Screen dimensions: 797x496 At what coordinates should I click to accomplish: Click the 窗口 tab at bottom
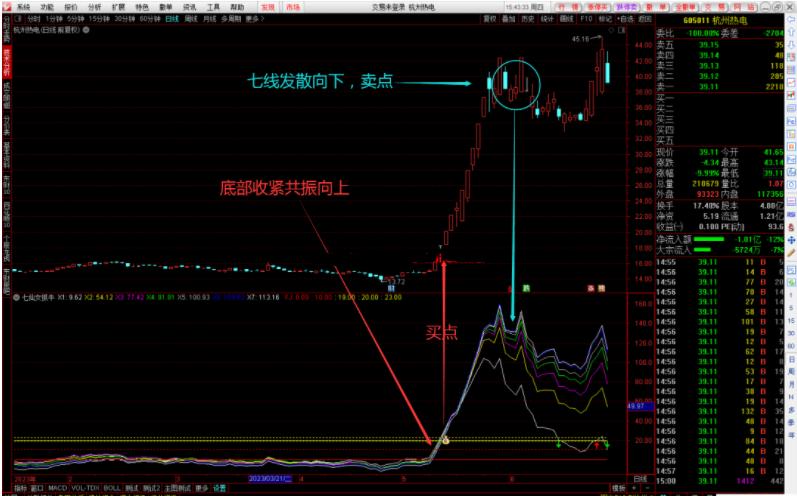pyautogui.click(x=37, y=488)
